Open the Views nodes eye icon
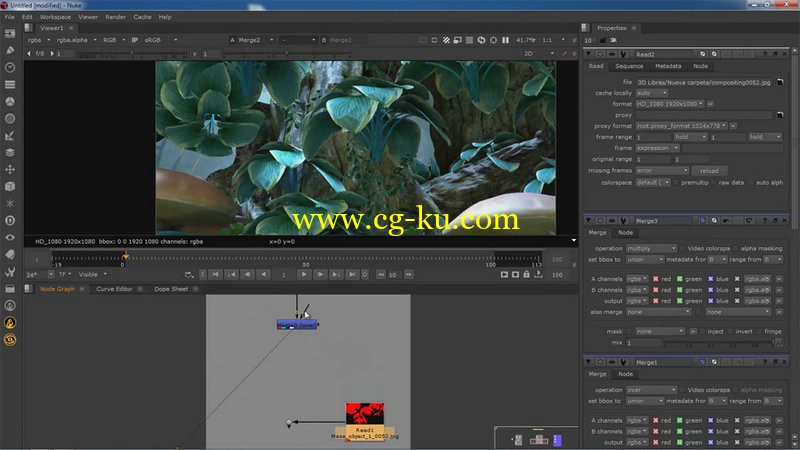This screenshot has width=800, height=450. 10,237
